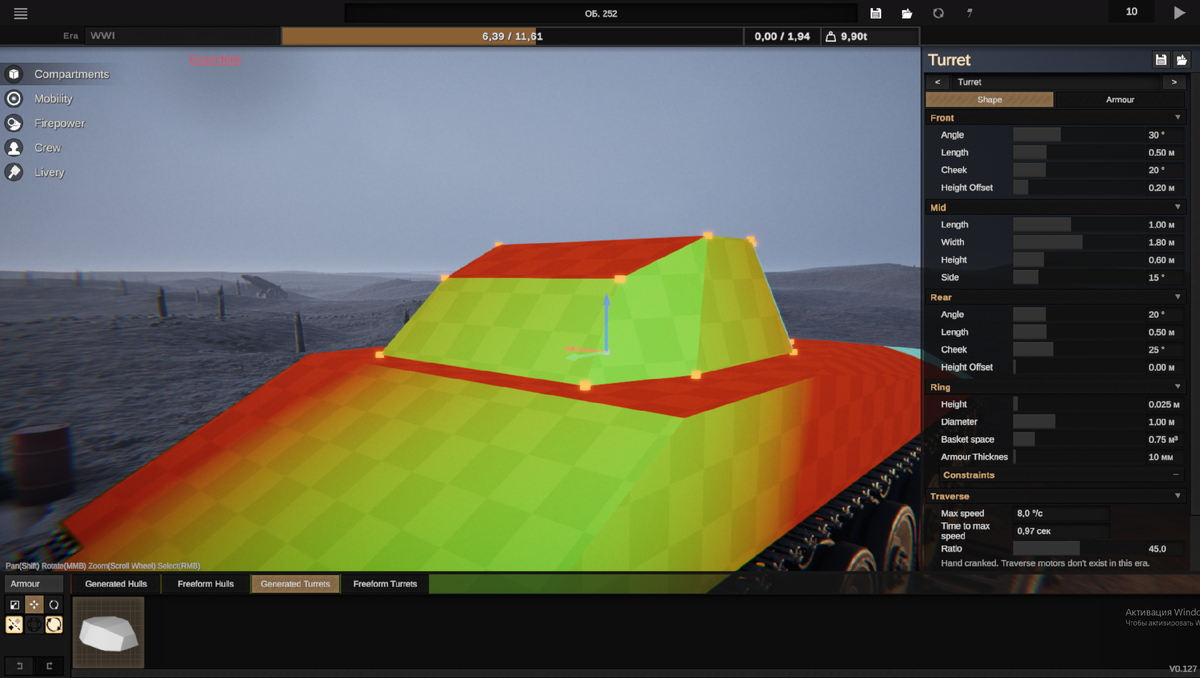Click the circular refresh icon in top bar
1200x678 pixels.
[x=938, y=13]
